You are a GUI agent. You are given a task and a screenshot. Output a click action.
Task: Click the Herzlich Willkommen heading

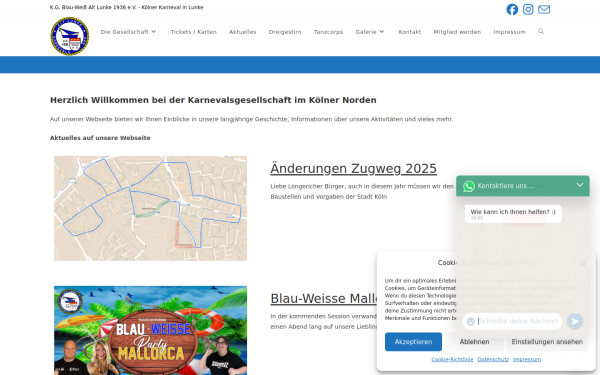click(x=213, y=100)
